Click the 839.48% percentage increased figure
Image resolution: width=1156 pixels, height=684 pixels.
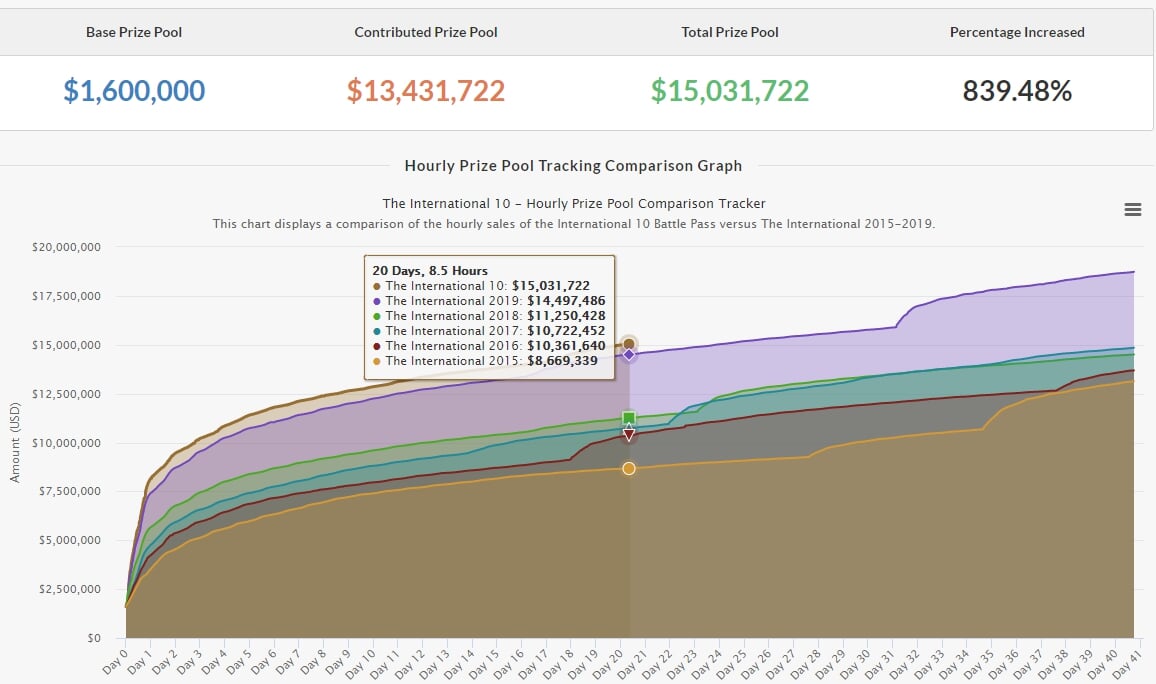pyautogui.click(x=1017, y=91)
